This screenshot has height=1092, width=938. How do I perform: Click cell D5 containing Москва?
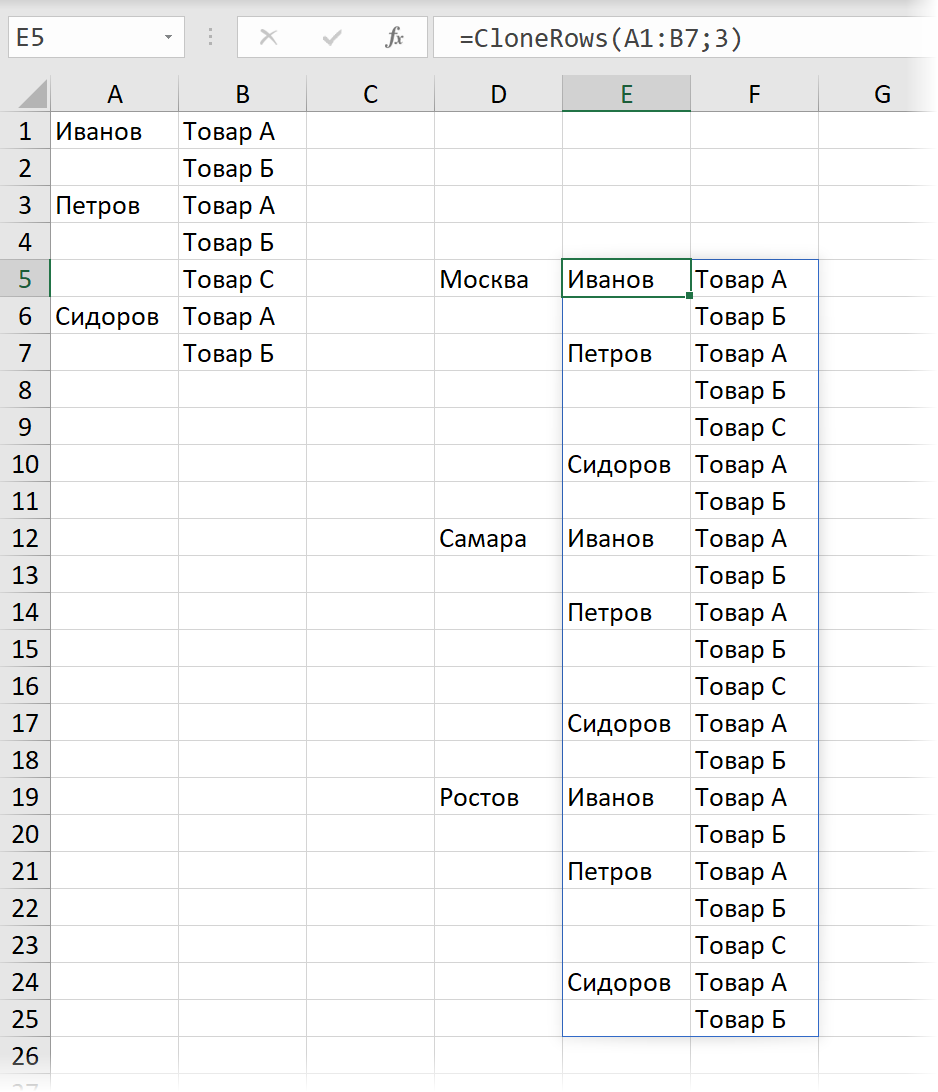(498, 279)
